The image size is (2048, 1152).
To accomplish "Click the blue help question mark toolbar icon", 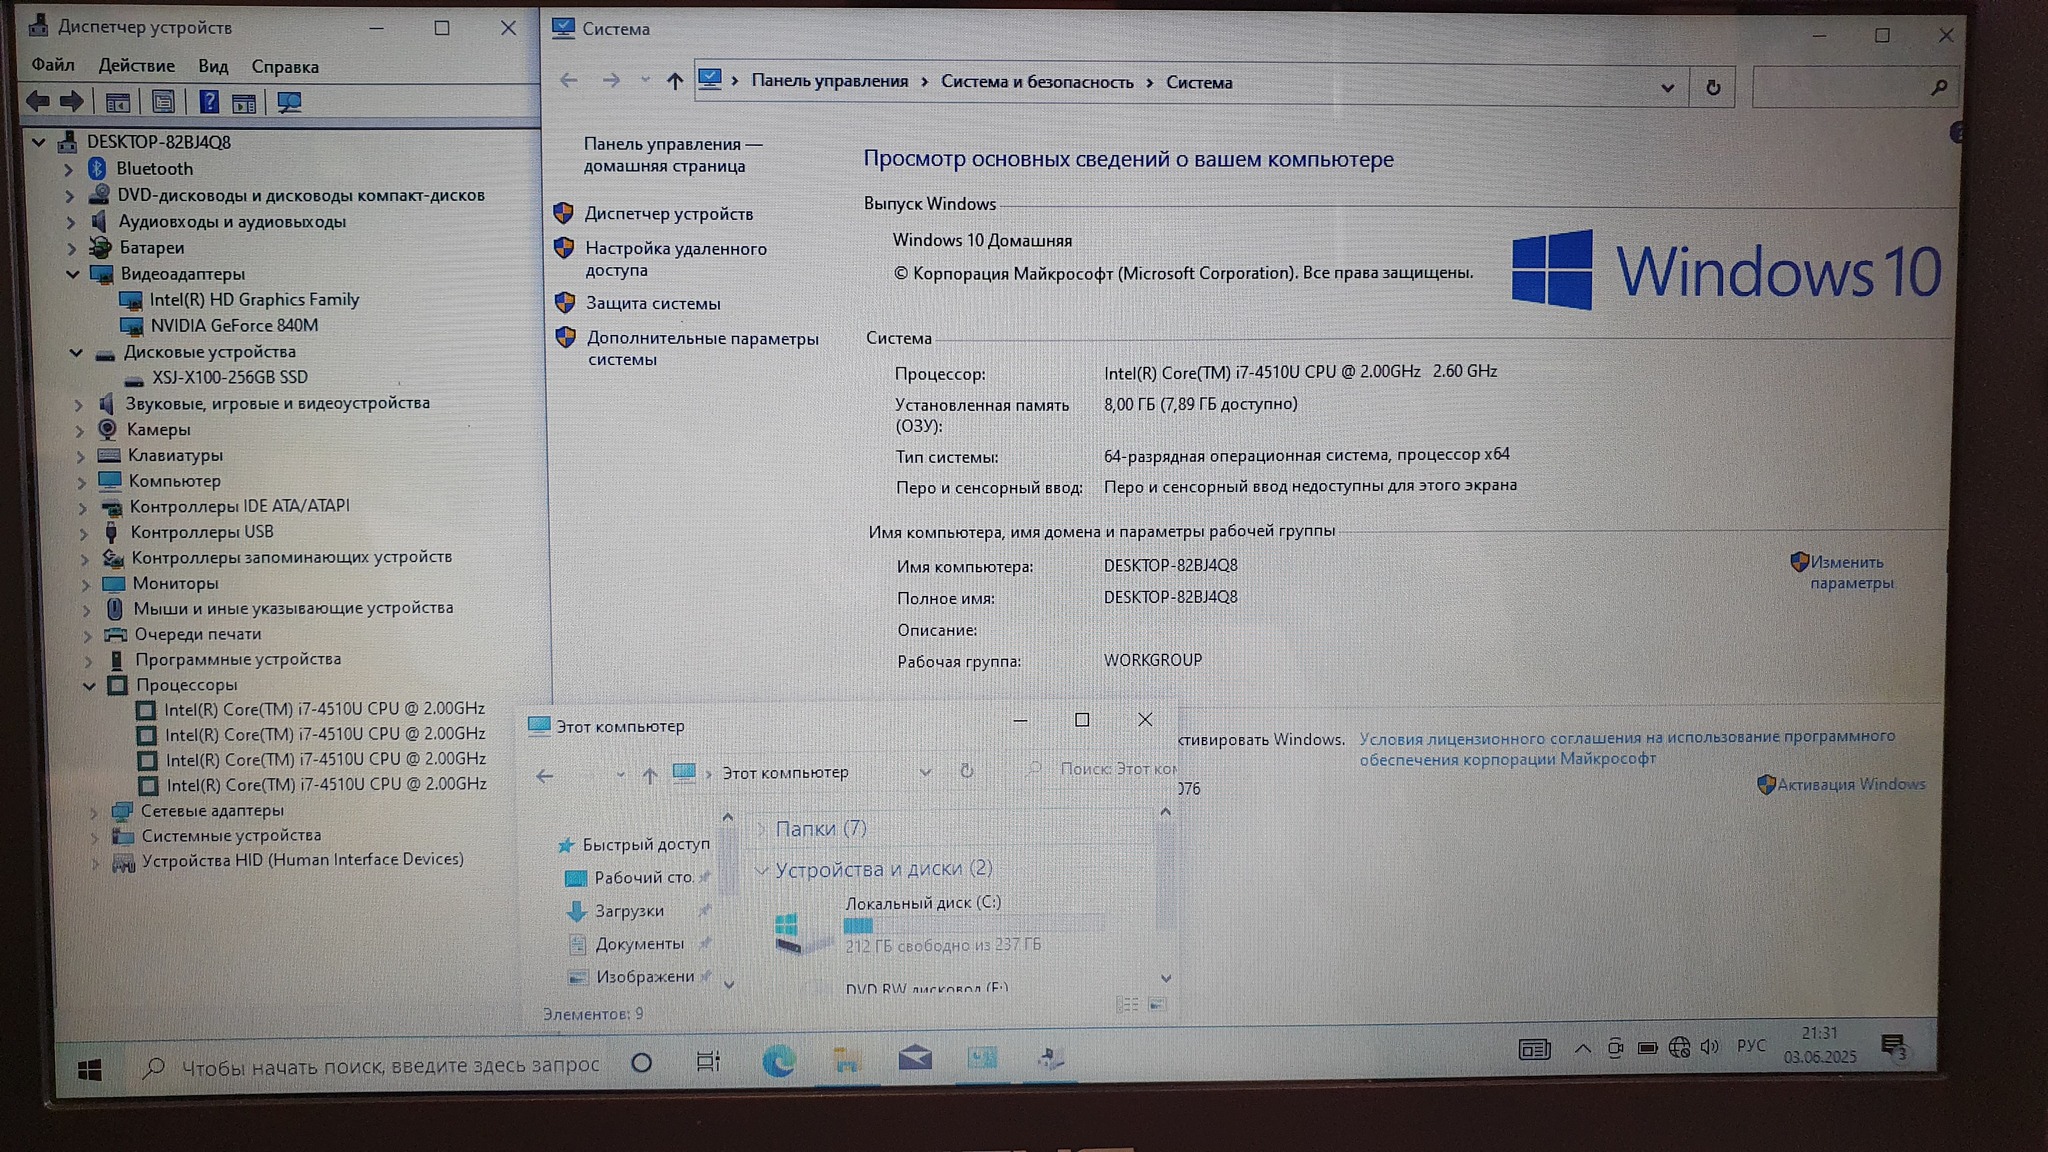I will pos(208,102).
